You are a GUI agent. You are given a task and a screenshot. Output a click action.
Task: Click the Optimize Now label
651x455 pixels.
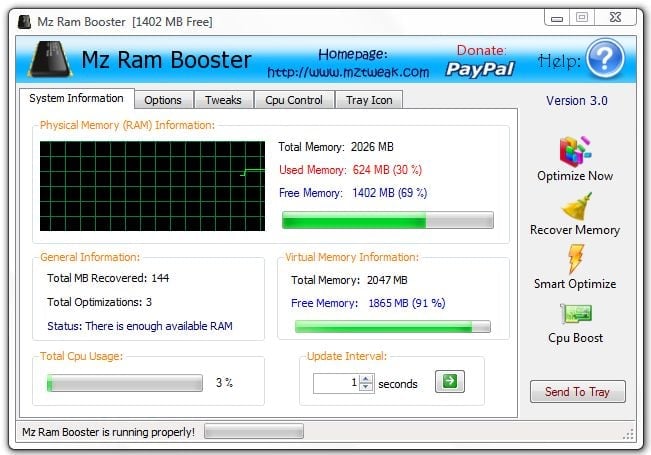click(x=575, y=176)
